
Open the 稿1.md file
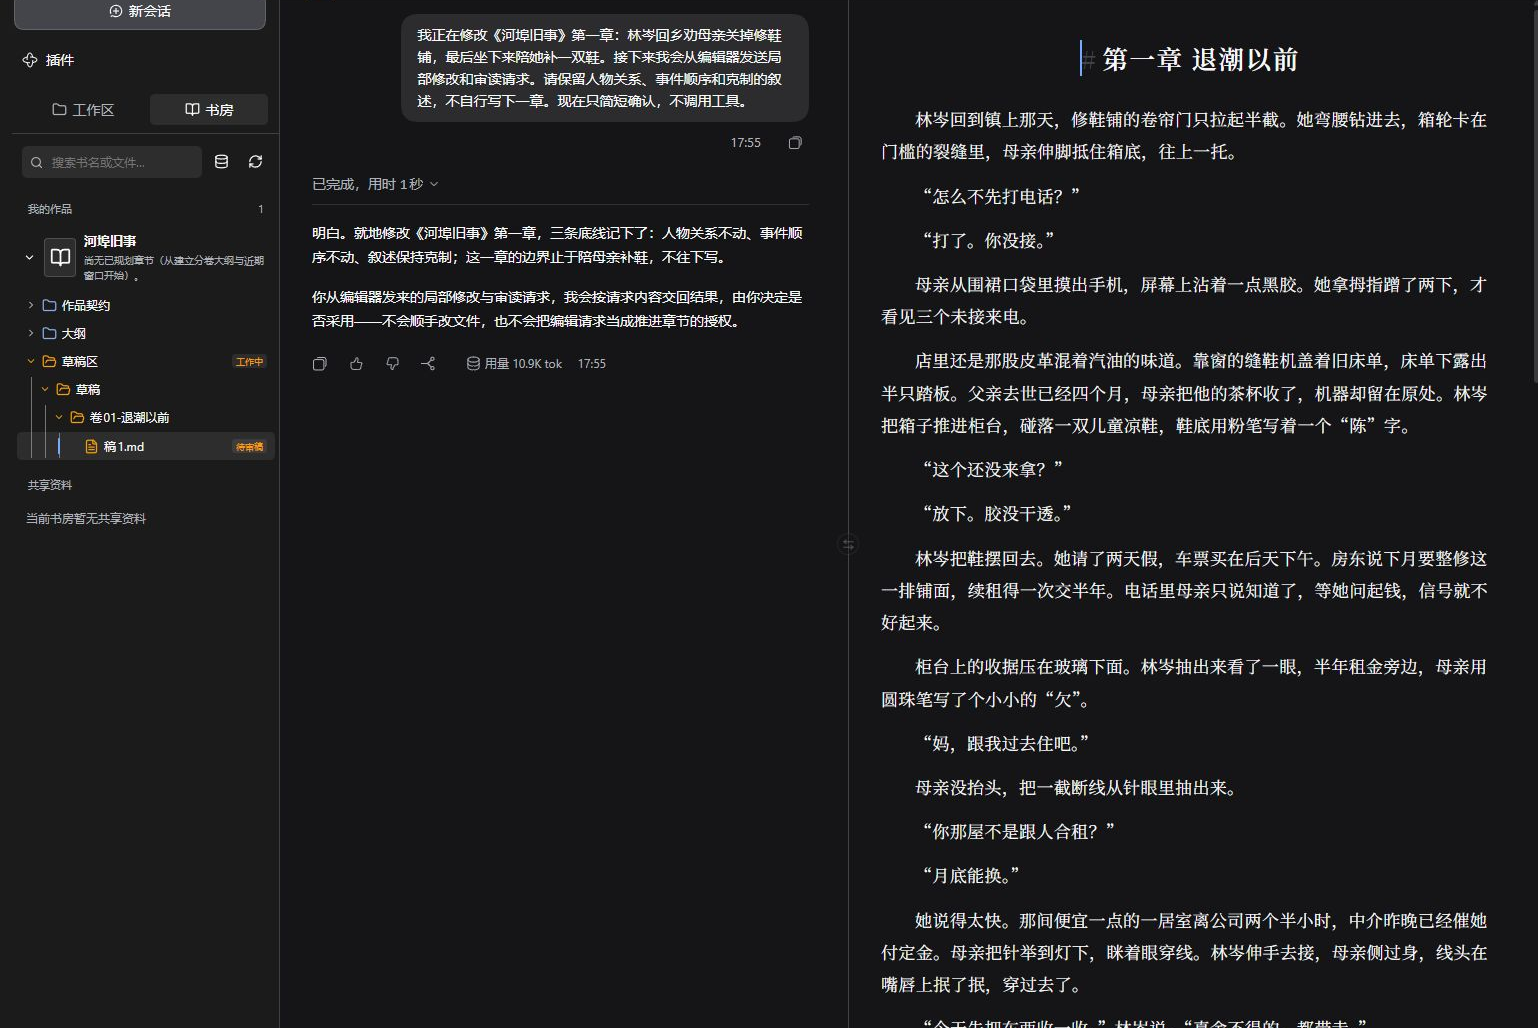pos(145,446)
